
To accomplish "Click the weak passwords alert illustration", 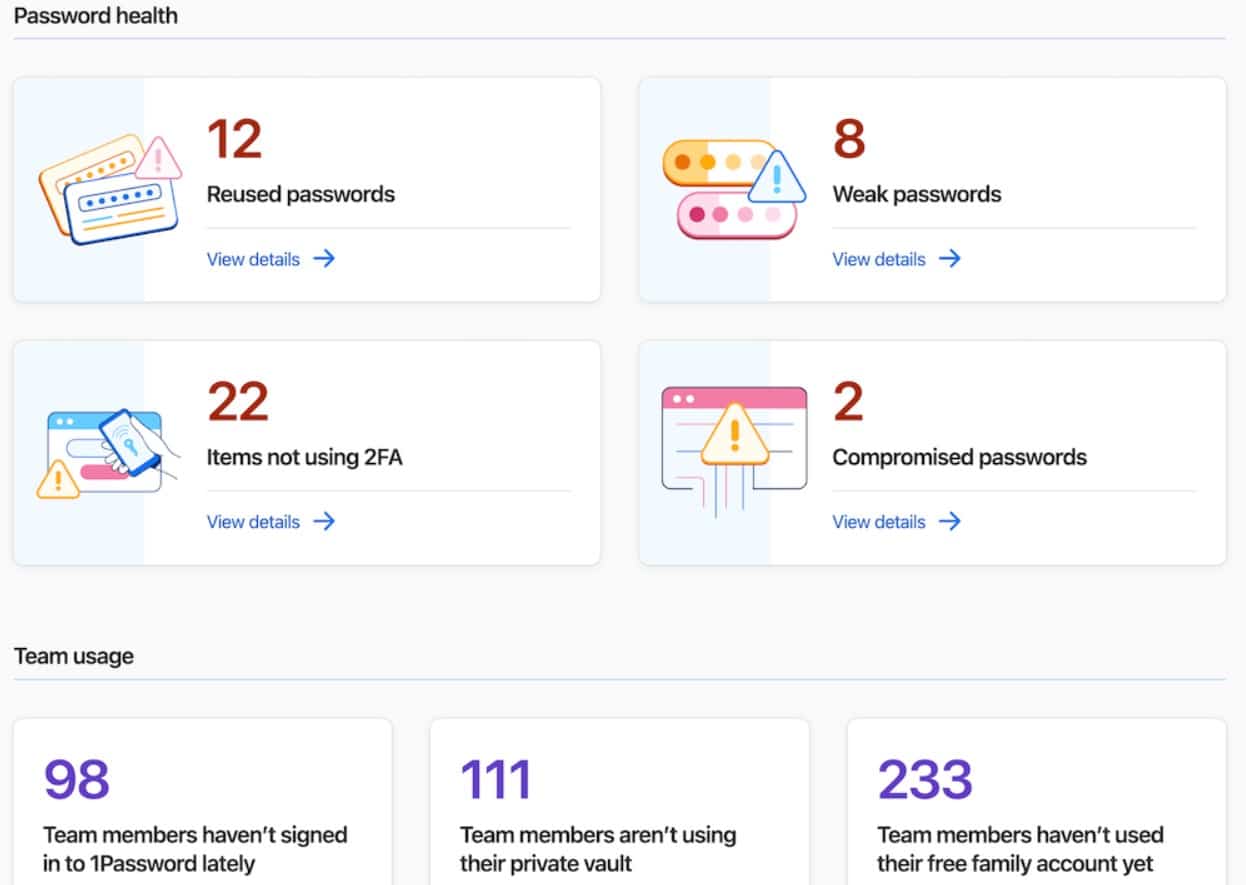I will click(735, 190).
